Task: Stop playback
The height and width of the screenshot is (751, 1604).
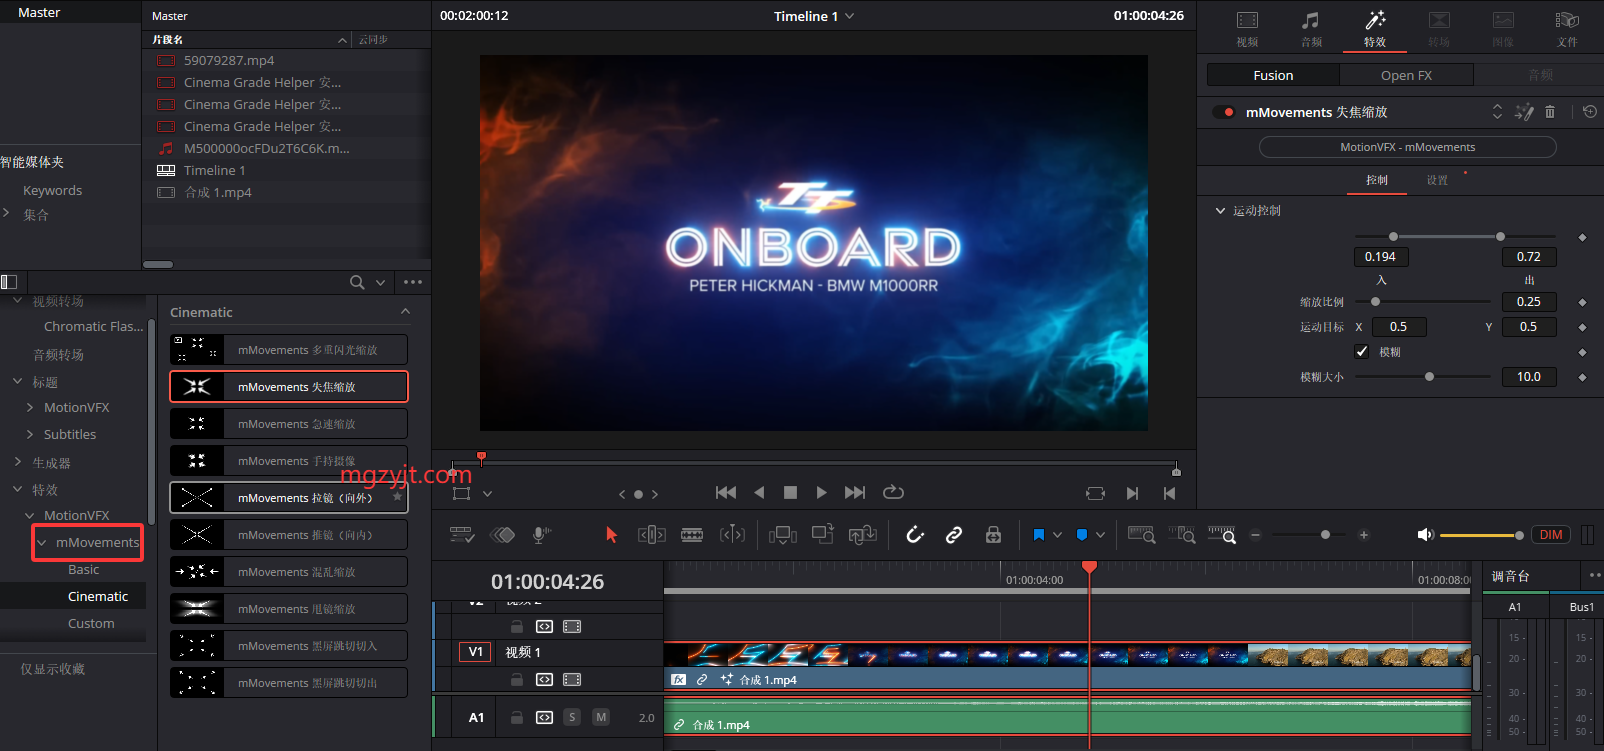Action: pyautogui.click(x=790, y=493)
